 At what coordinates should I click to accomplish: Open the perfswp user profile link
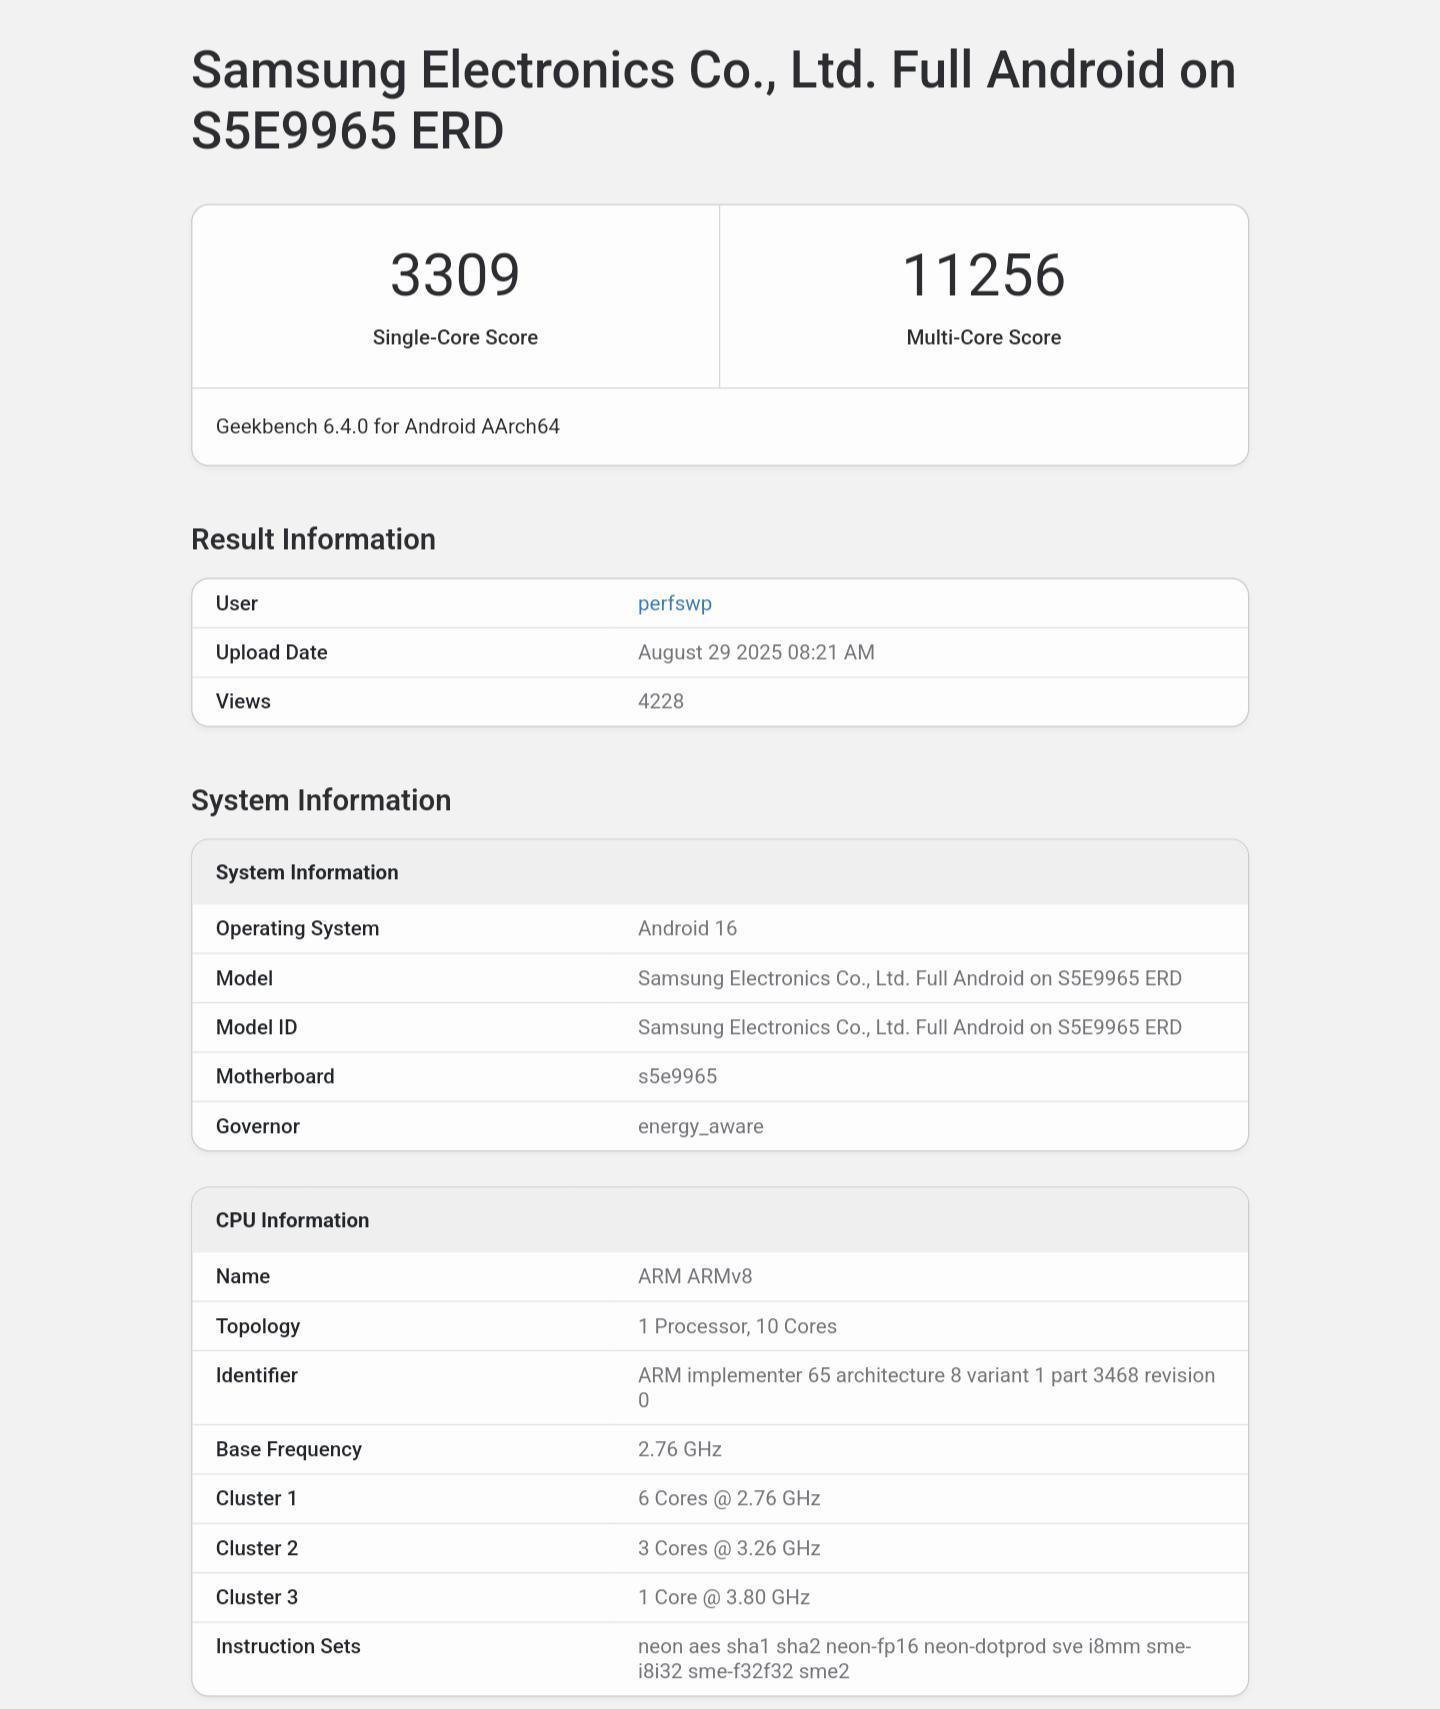675,603
